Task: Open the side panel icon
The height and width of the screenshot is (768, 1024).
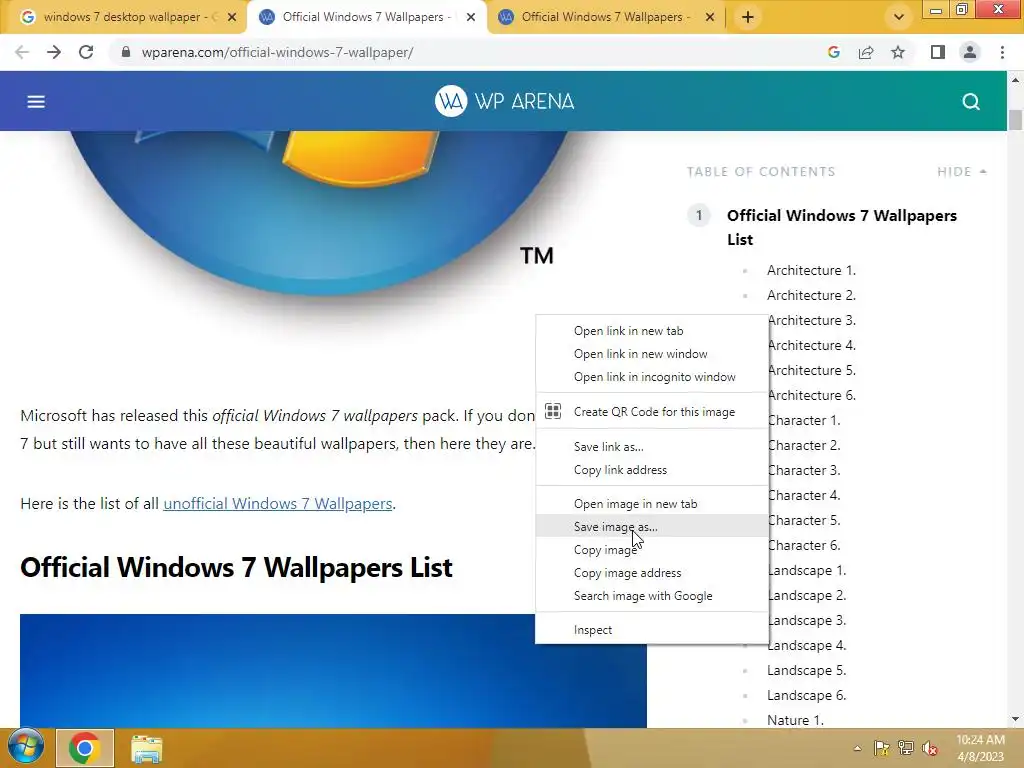Action: (938, 52)
